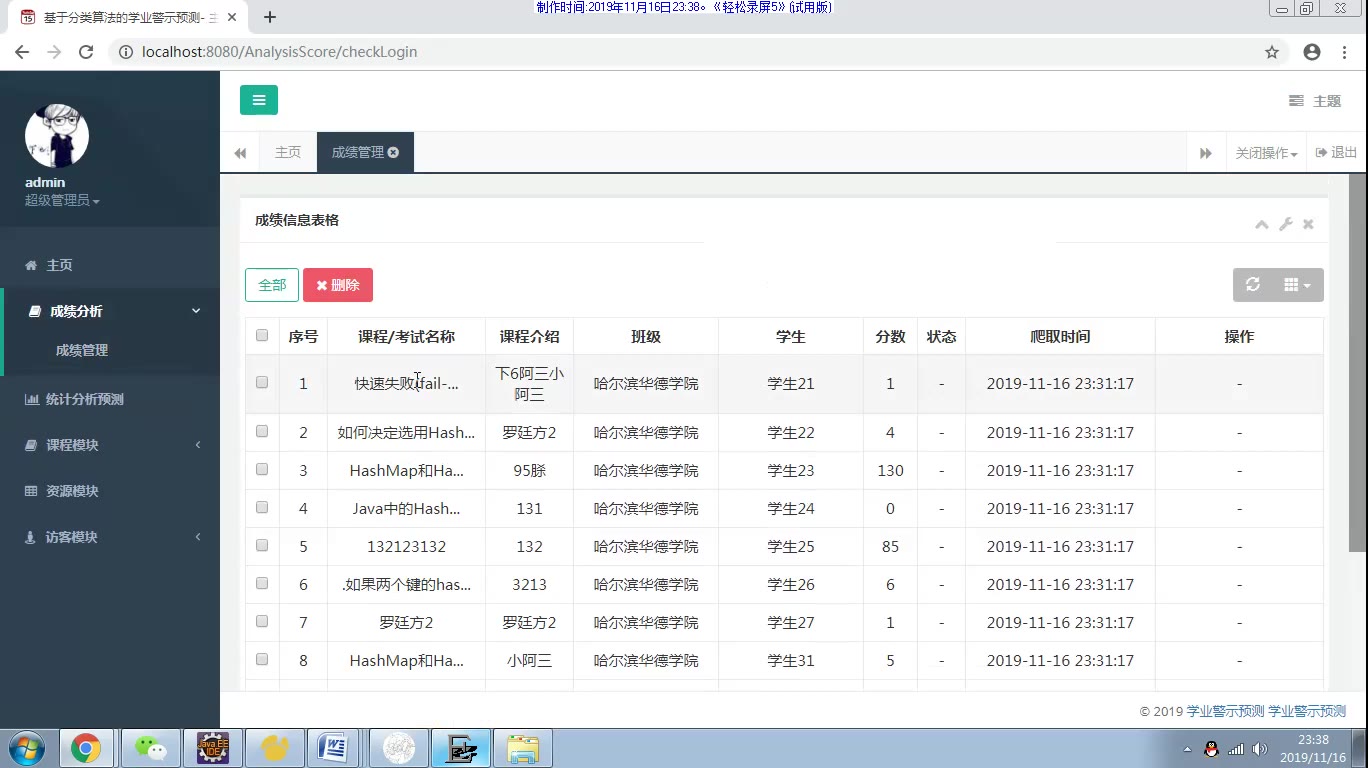Screen dimensions: 1368x768
Task: Open file explorer folder in the taskbar
Action: pos(523,748)
